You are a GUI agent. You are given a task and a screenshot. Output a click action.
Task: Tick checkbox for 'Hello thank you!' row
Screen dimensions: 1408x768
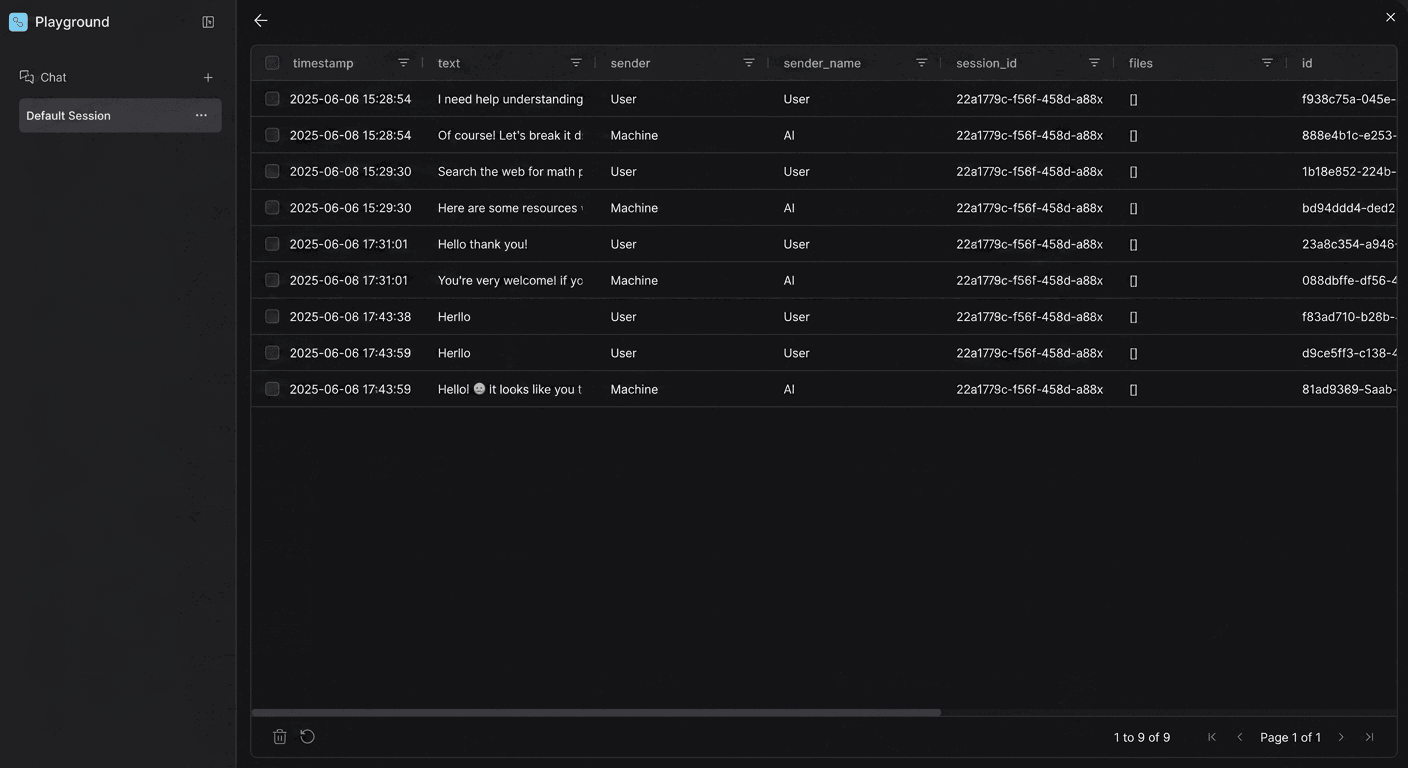(x=272, y=244)
